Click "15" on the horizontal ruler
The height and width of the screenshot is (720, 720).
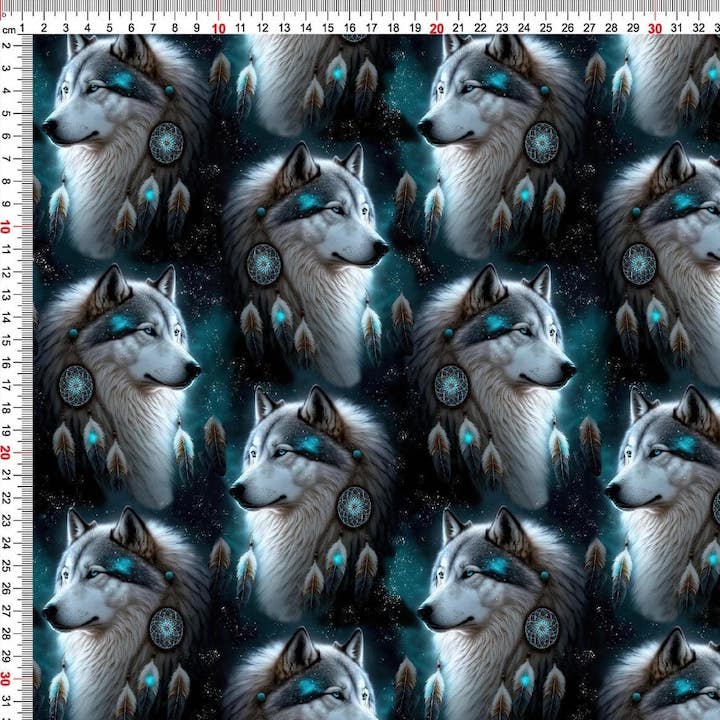click(328, 28)
